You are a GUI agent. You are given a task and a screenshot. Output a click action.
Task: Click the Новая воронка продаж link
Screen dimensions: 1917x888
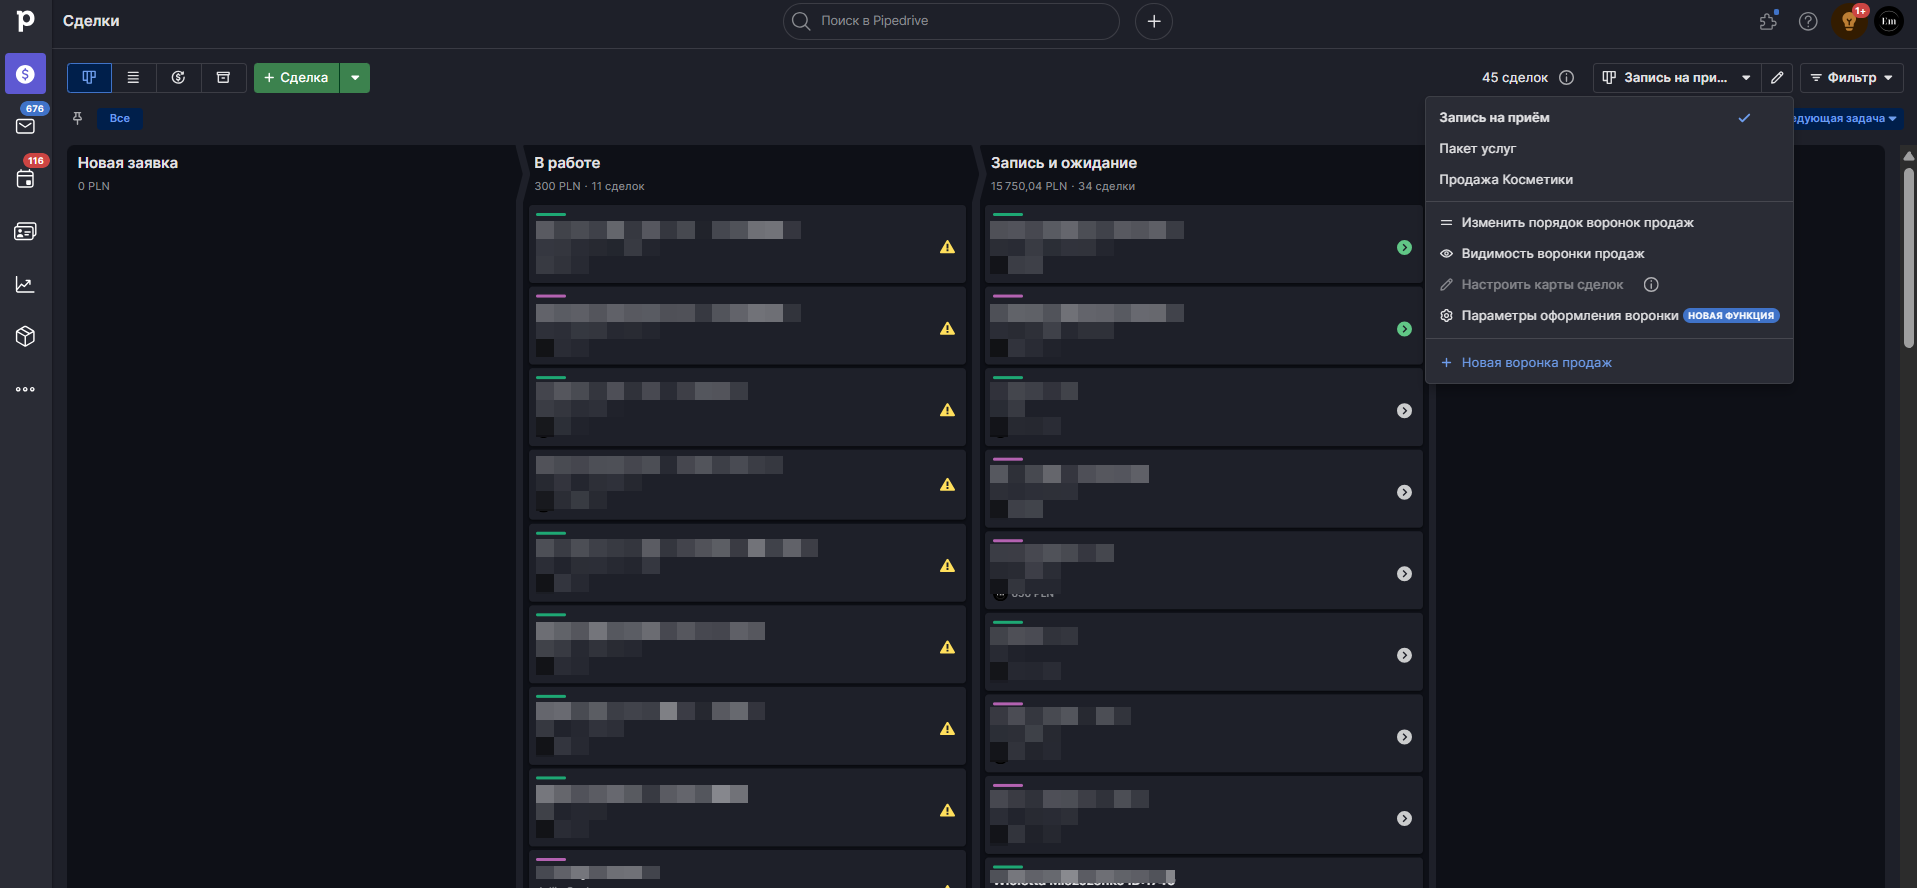point(1536,363)
